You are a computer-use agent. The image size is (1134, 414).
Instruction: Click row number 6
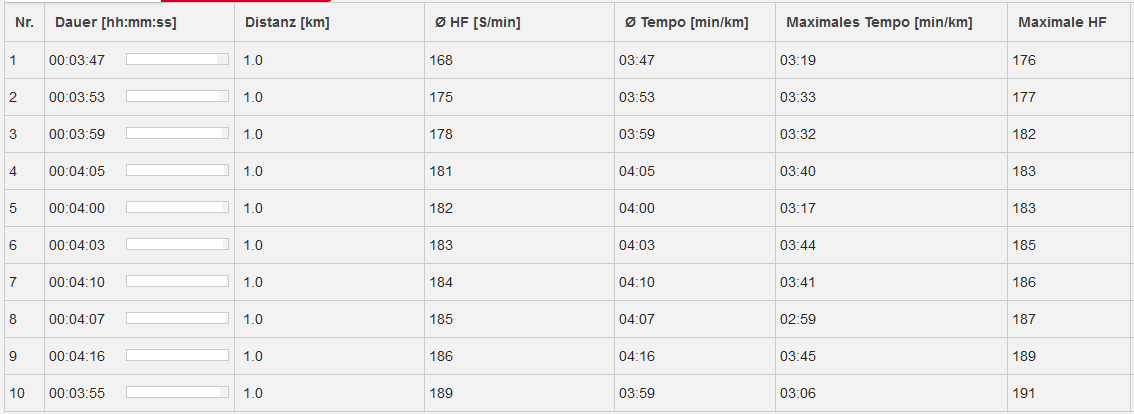(x=13, y=245)
